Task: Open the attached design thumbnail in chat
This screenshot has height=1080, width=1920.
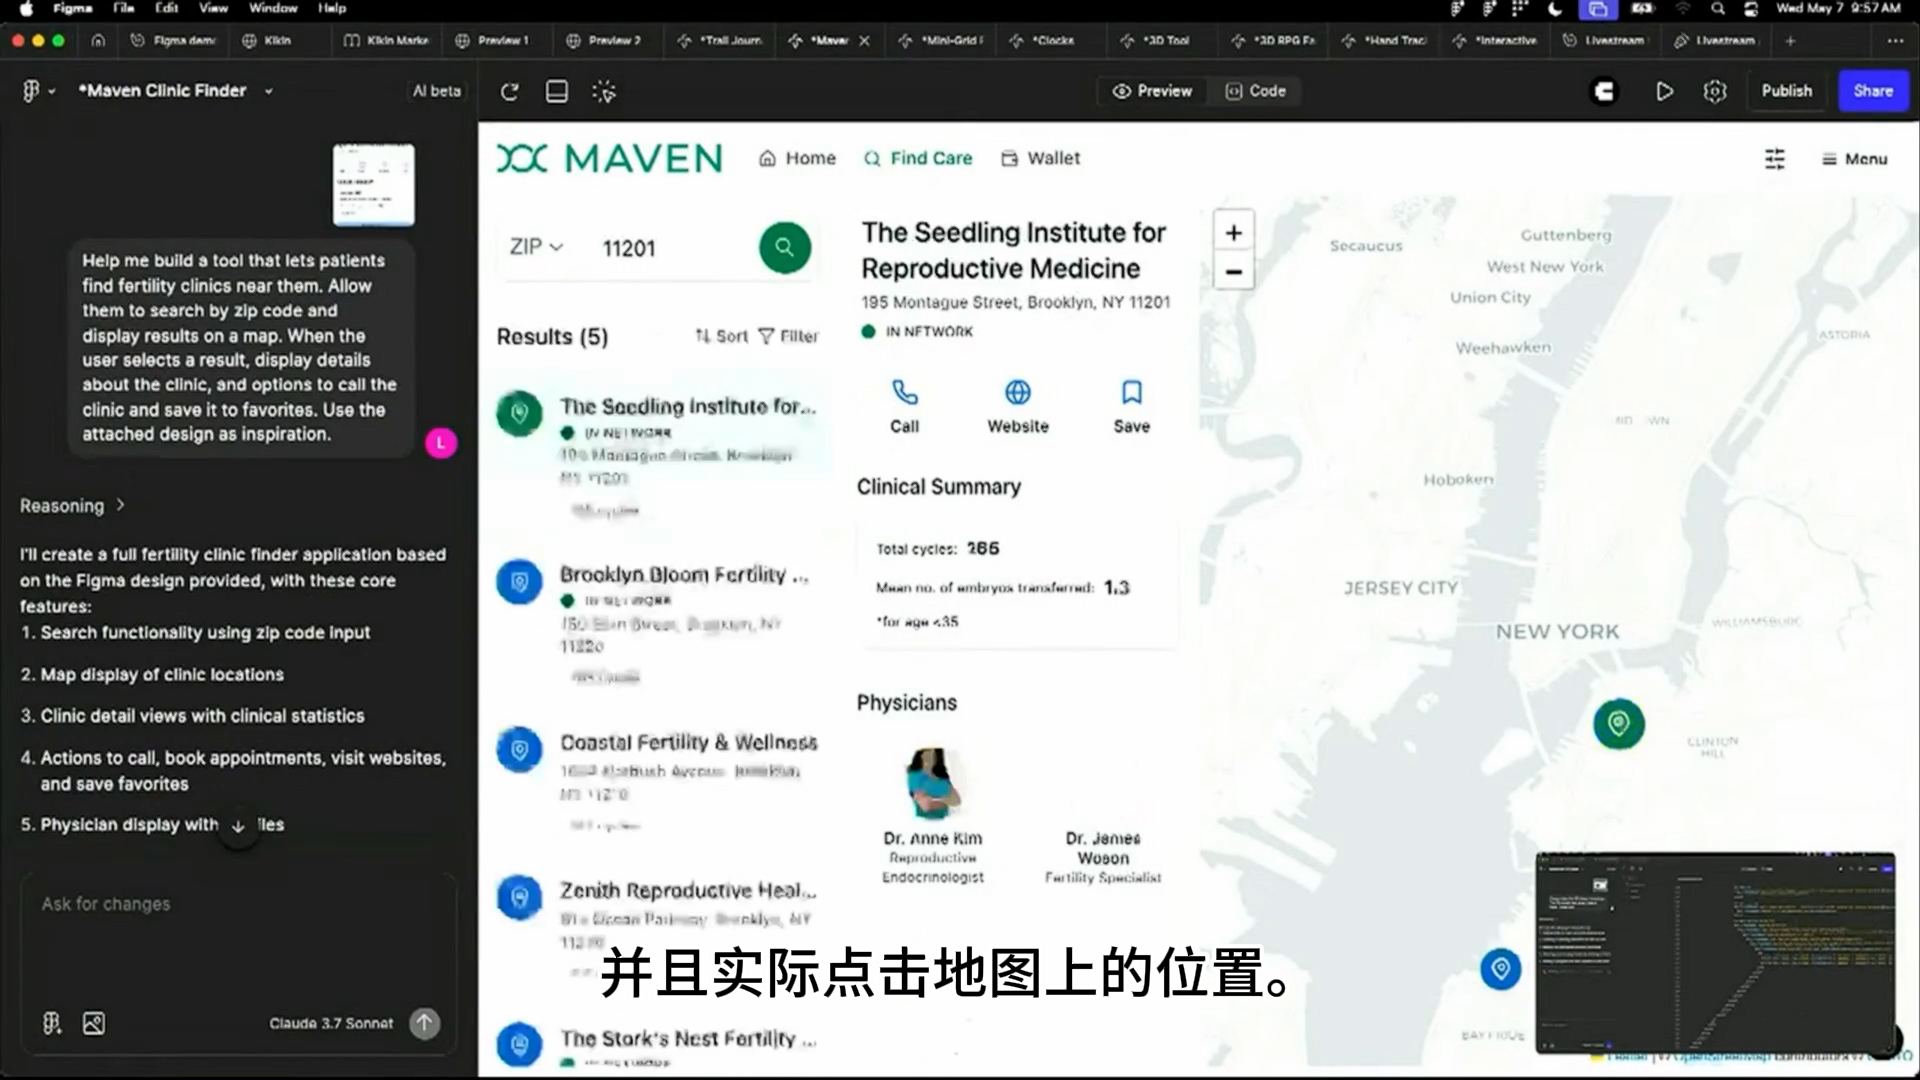Action: [374, 185]
